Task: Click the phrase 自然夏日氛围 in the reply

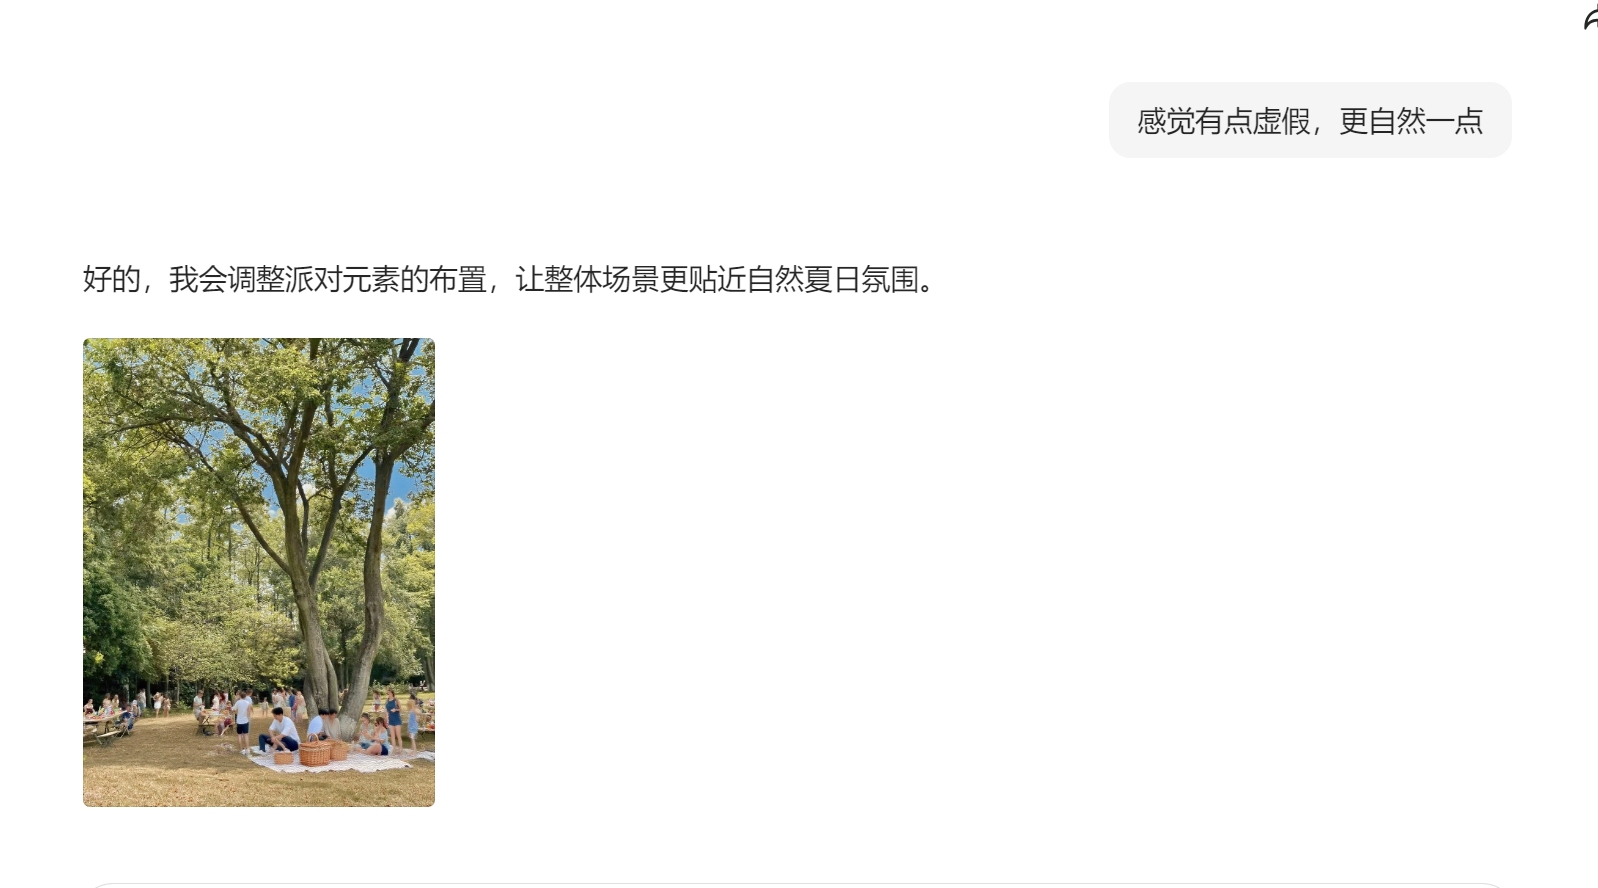Action: (832, 279)
